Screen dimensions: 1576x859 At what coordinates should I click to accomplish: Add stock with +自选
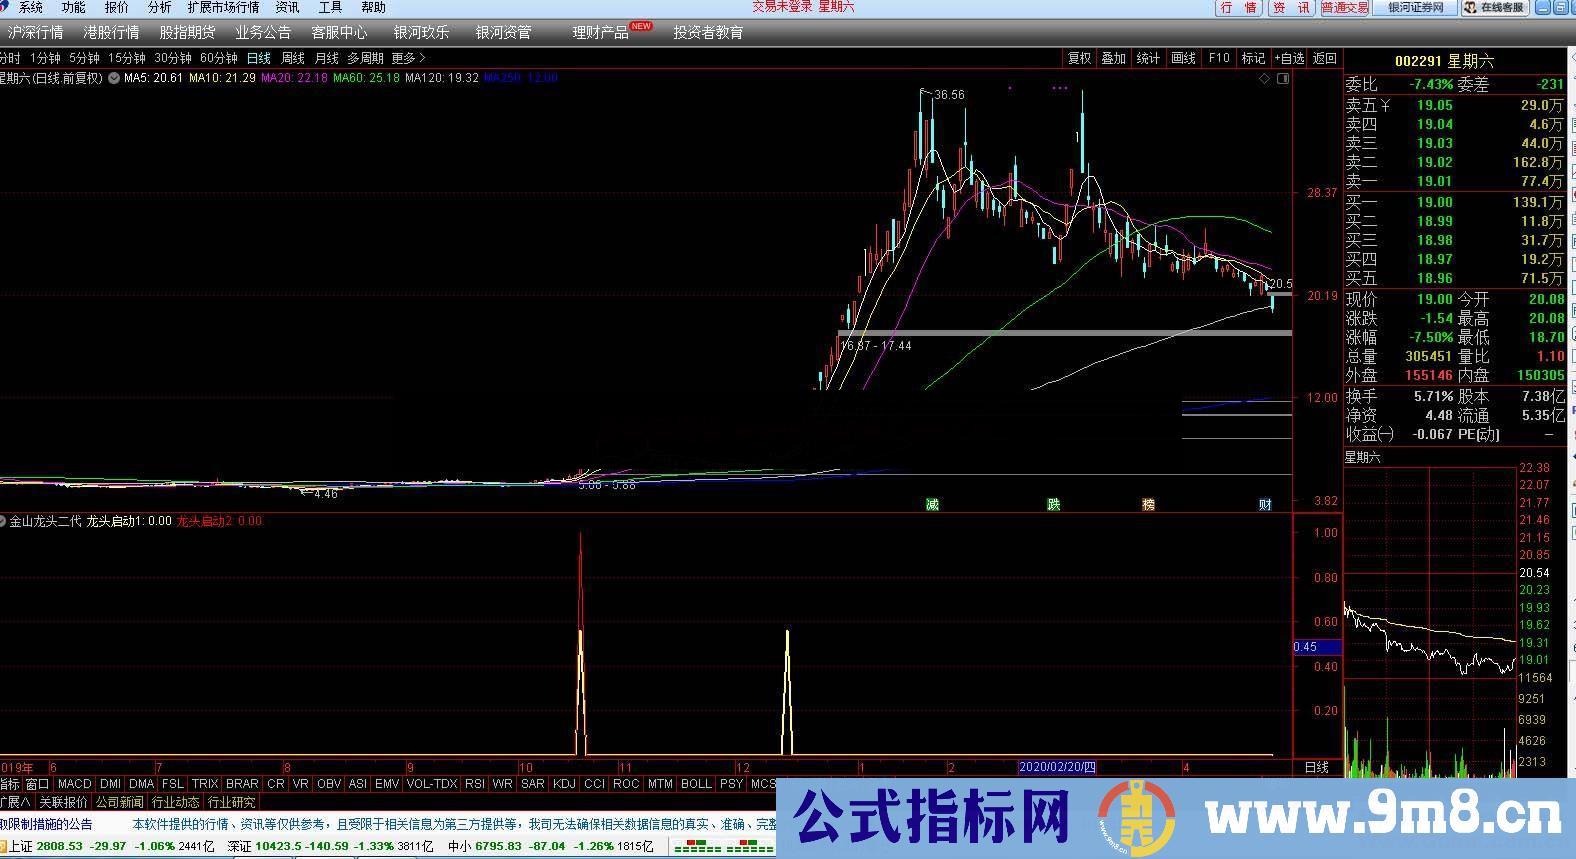point(1289,58)
